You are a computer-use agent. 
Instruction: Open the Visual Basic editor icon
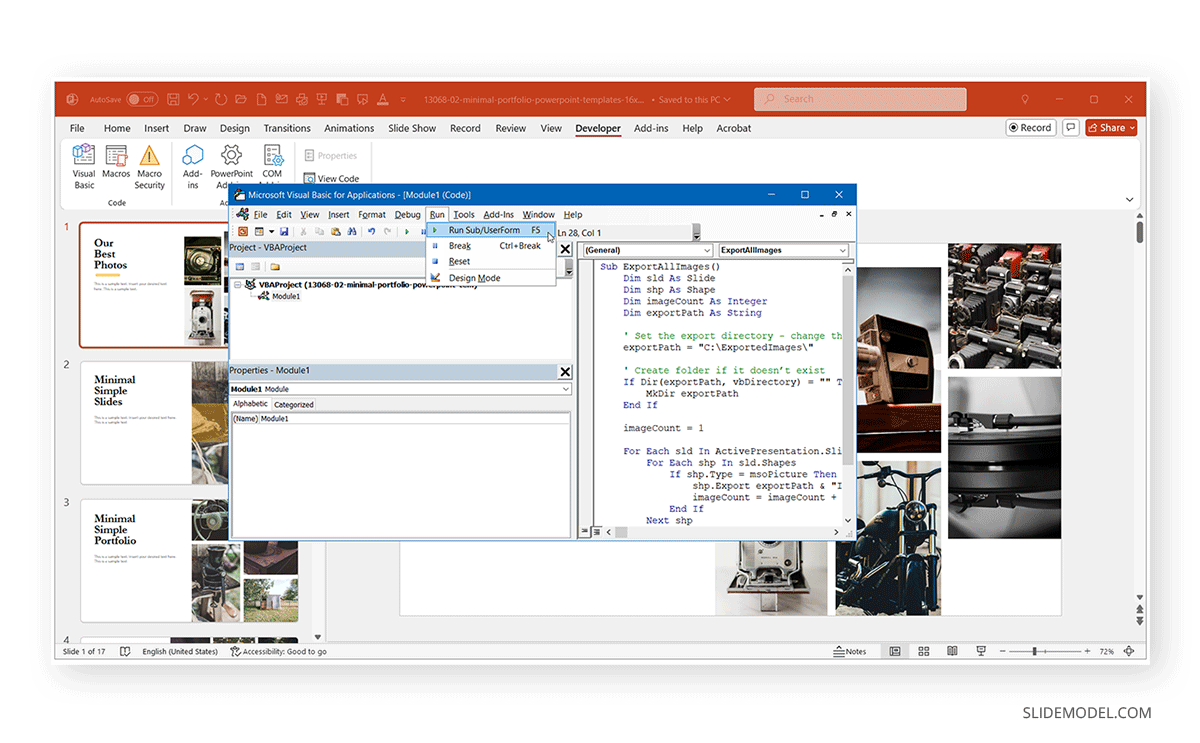pos(84,165)
